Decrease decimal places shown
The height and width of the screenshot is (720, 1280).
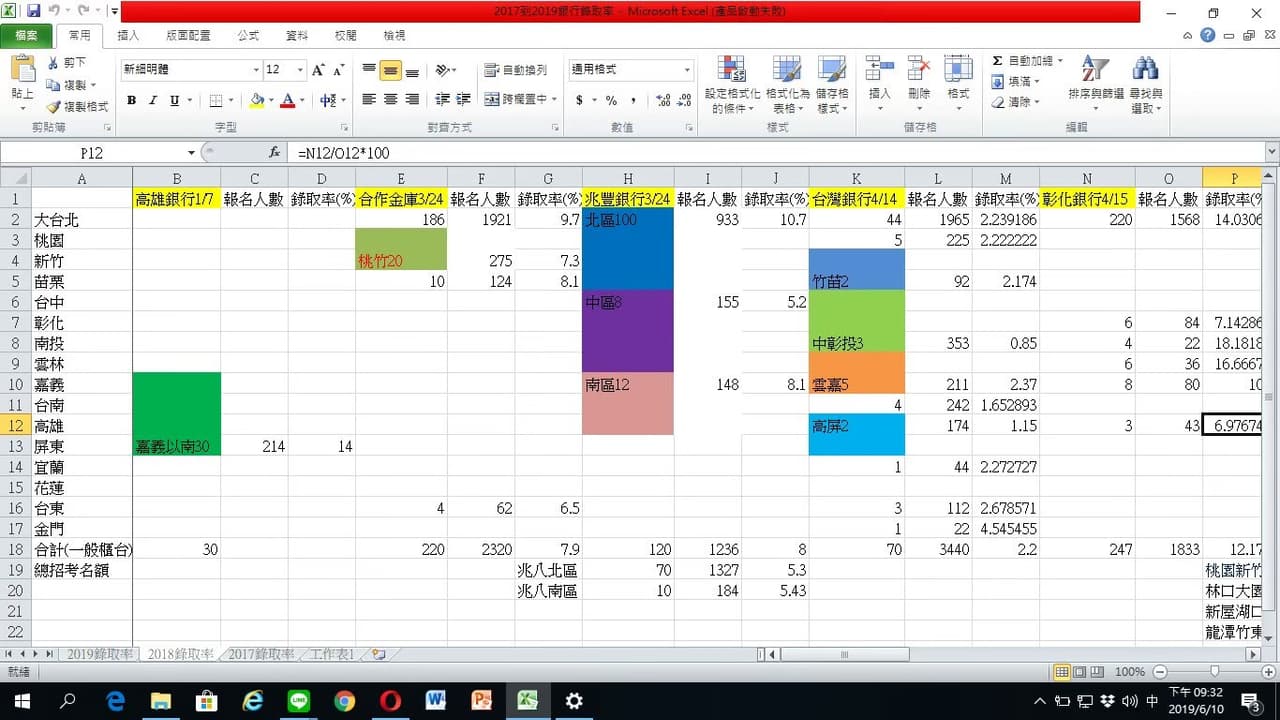tap(685, 100)
